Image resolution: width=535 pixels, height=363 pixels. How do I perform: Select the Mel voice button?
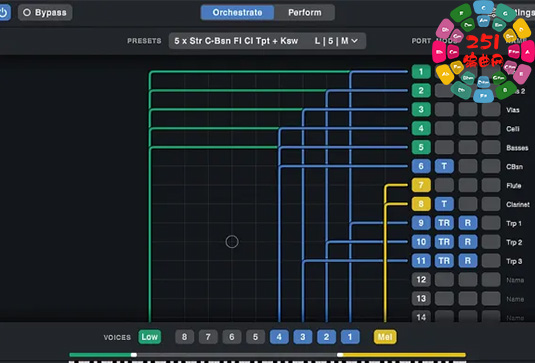click(385, 337)
